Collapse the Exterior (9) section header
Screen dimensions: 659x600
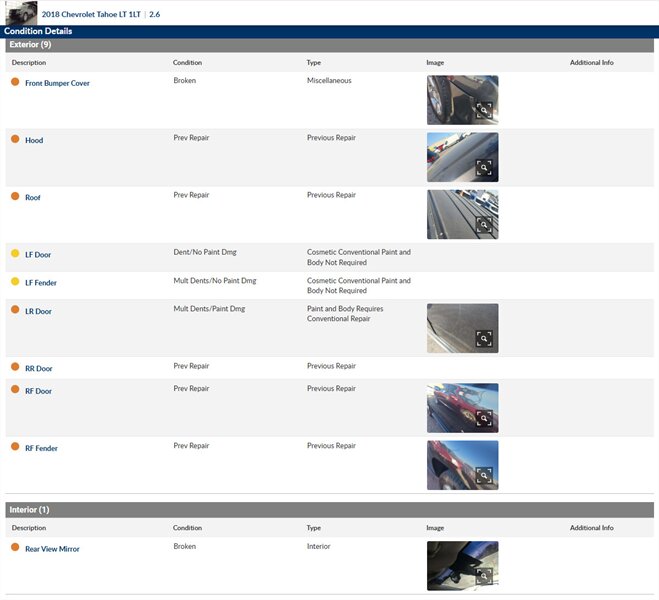tap(30, 45)
